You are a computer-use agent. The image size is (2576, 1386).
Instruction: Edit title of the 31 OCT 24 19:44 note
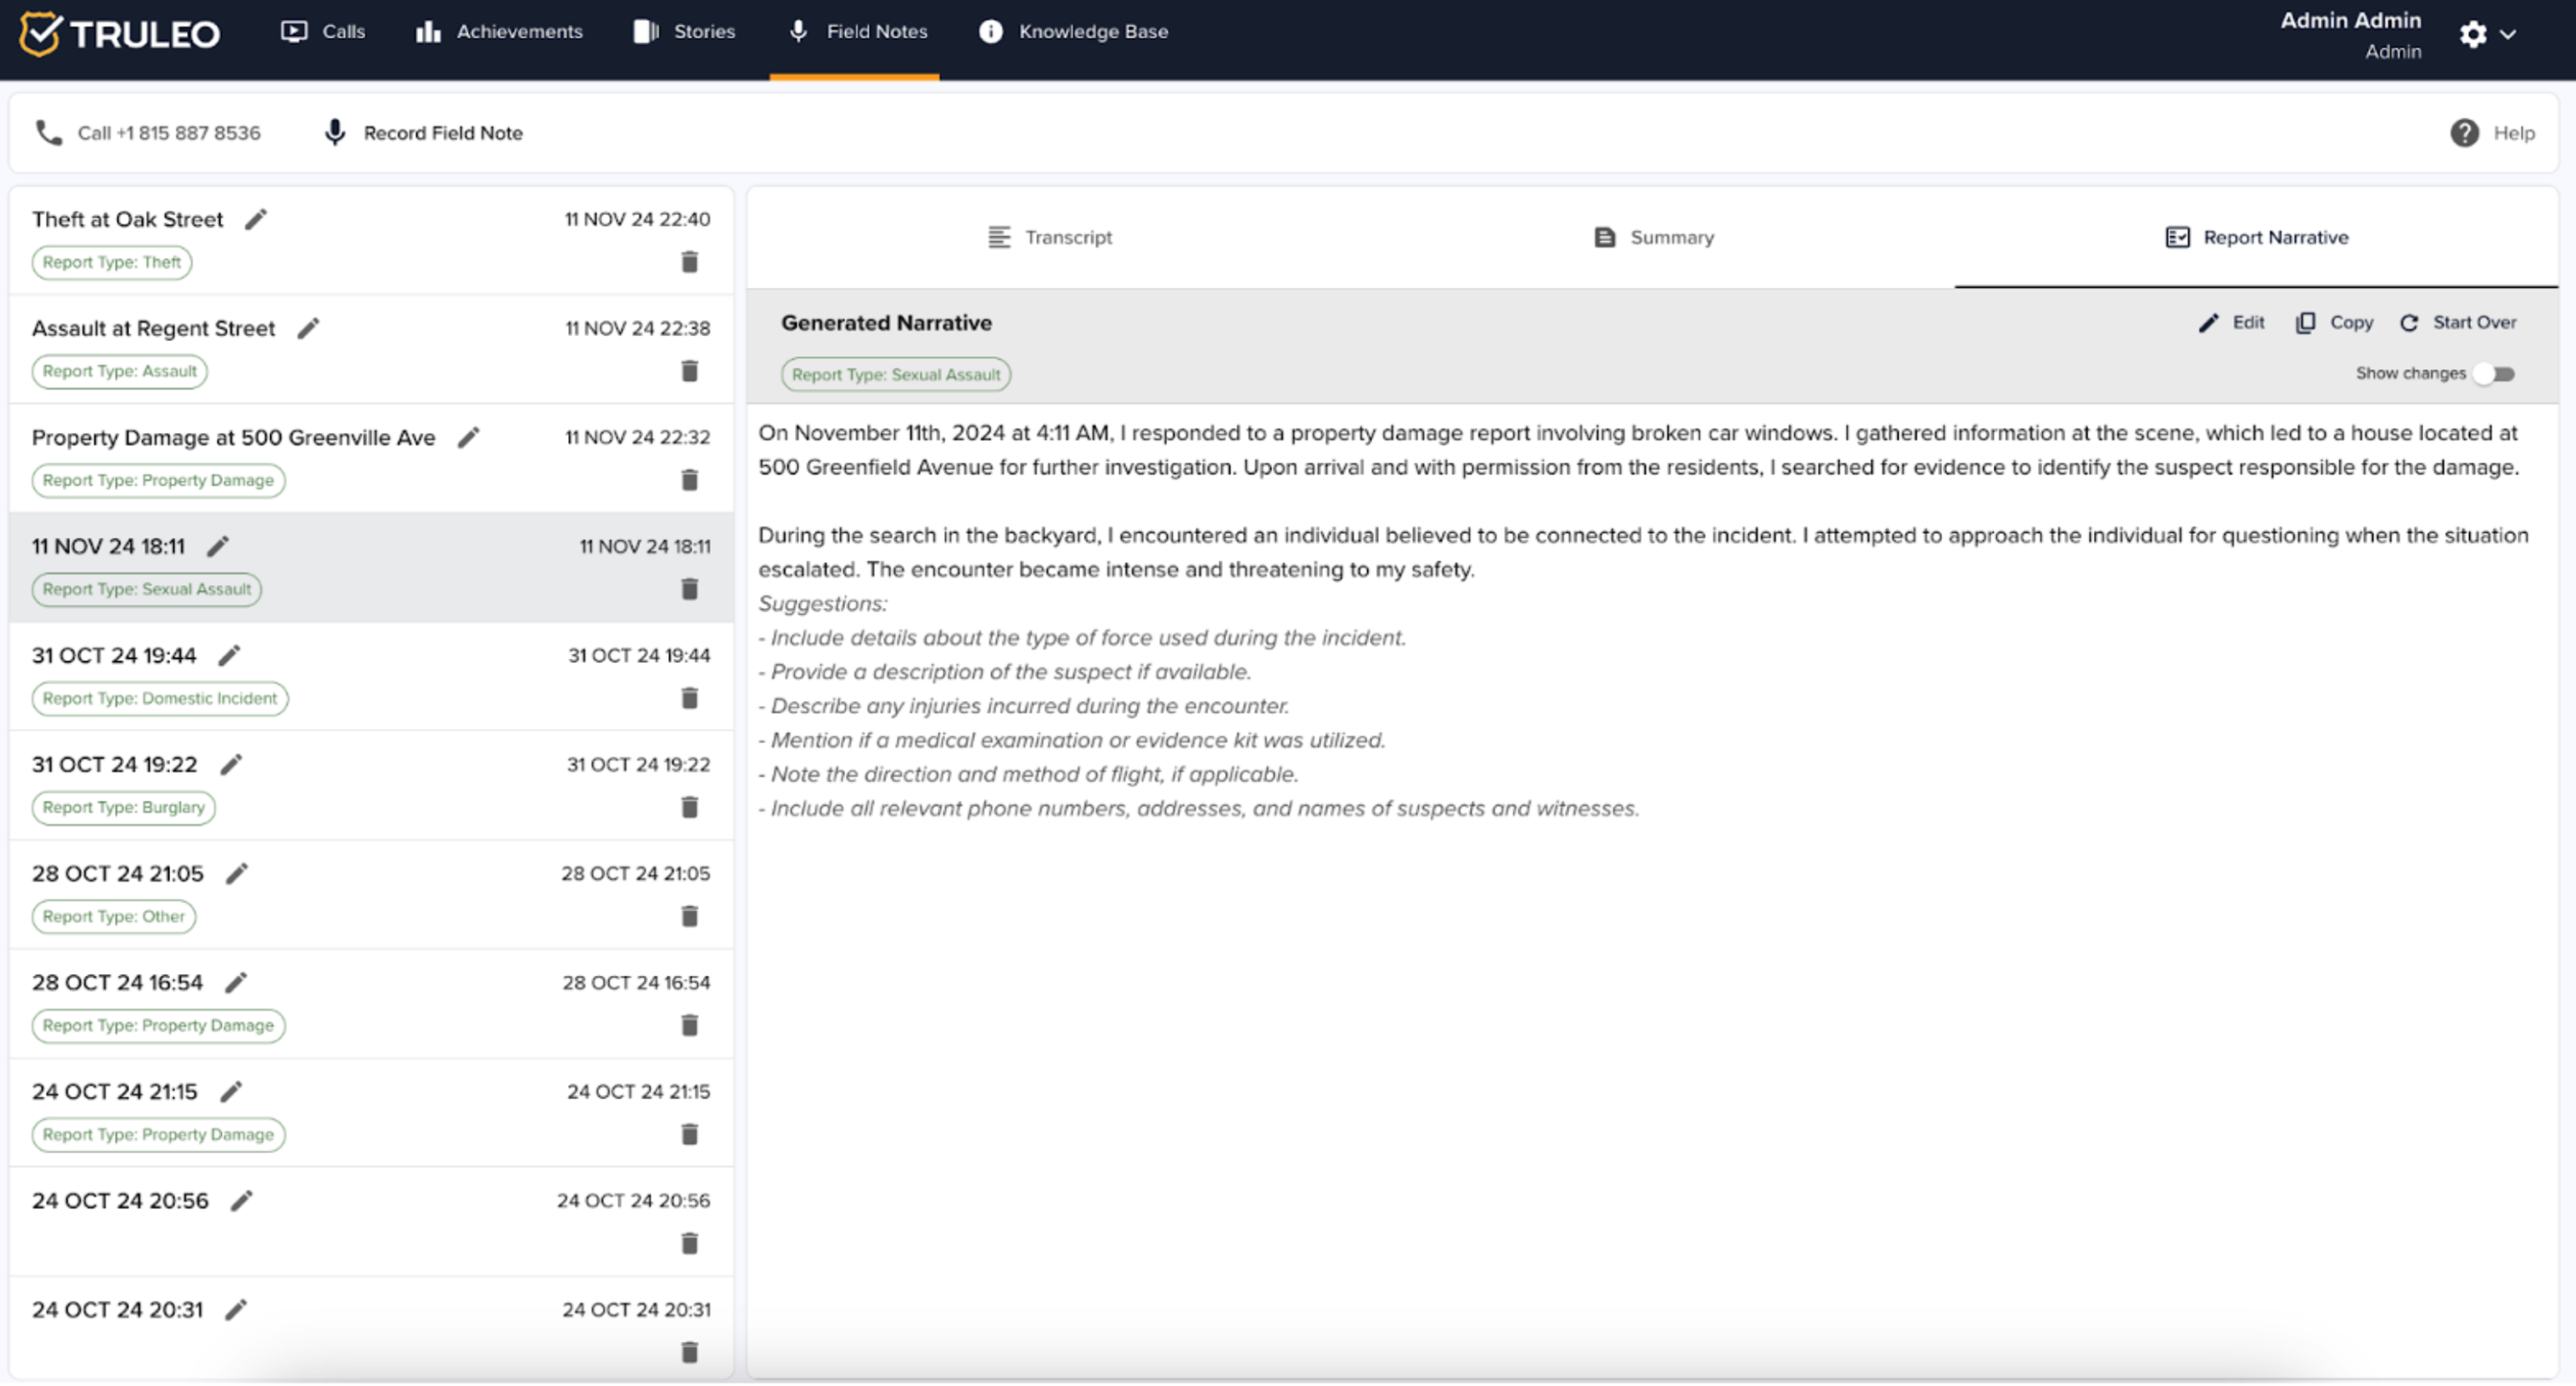point(229,655)
